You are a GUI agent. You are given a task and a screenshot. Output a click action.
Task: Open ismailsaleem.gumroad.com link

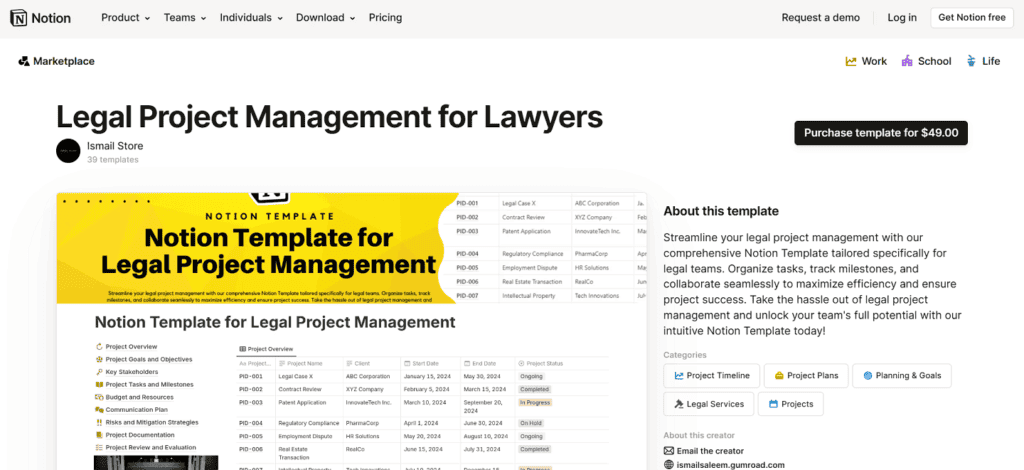pos(731,465)
